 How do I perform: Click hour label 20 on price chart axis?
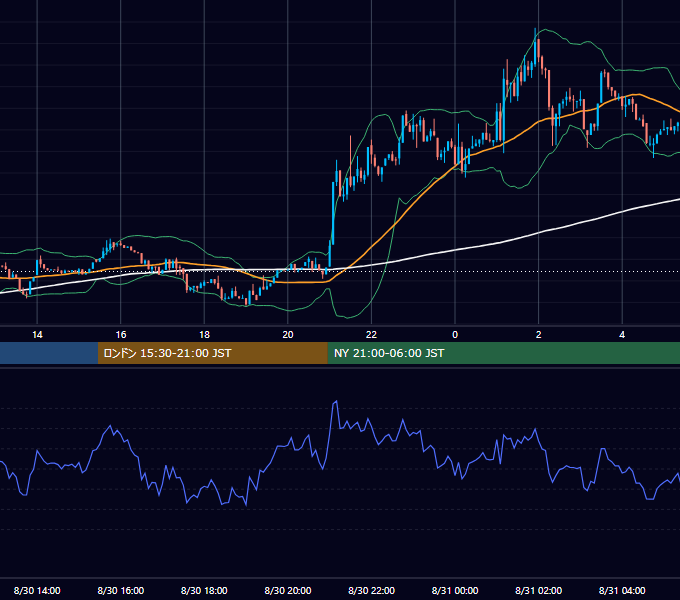pyautogui.click(x=288, y=335)
